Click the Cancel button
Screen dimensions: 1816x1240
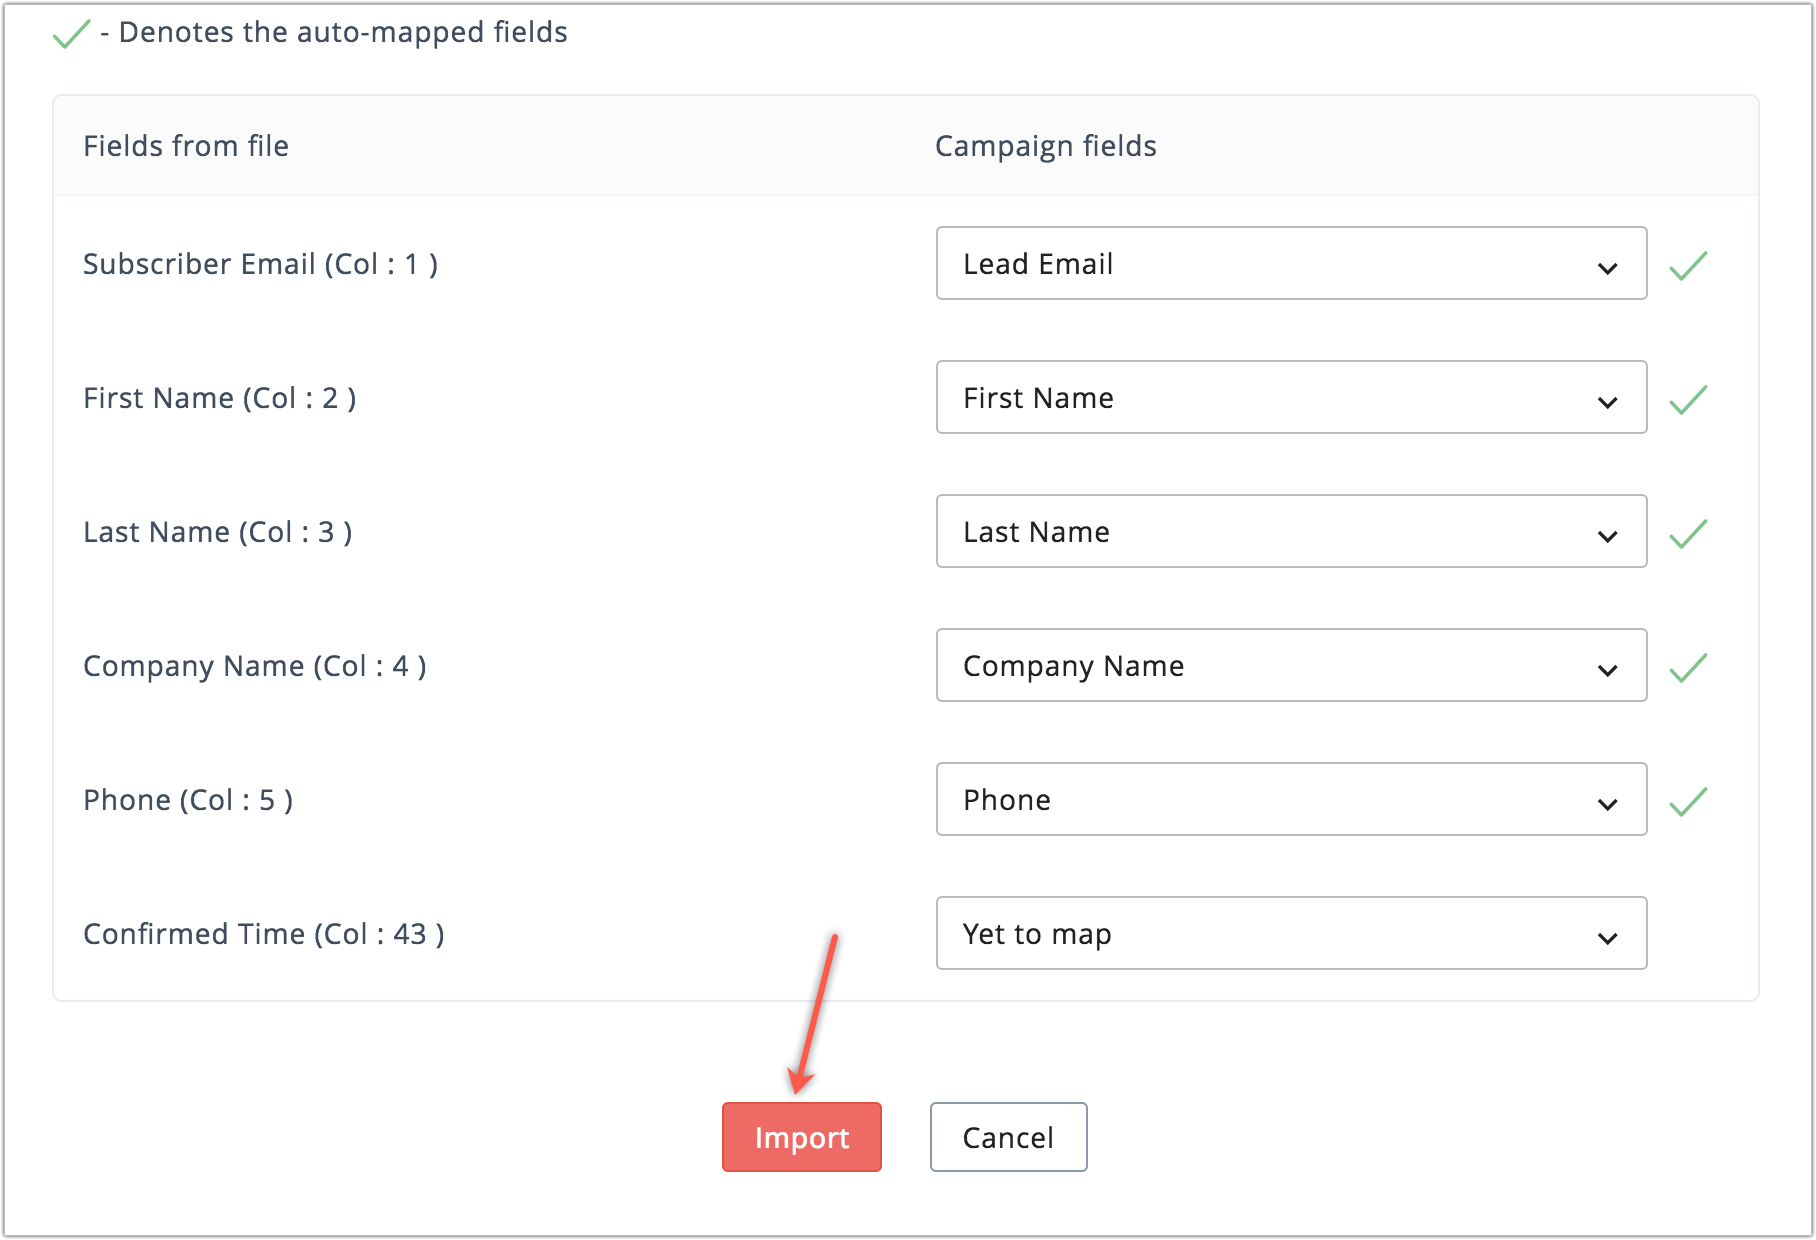[x=1008, y=1137]
